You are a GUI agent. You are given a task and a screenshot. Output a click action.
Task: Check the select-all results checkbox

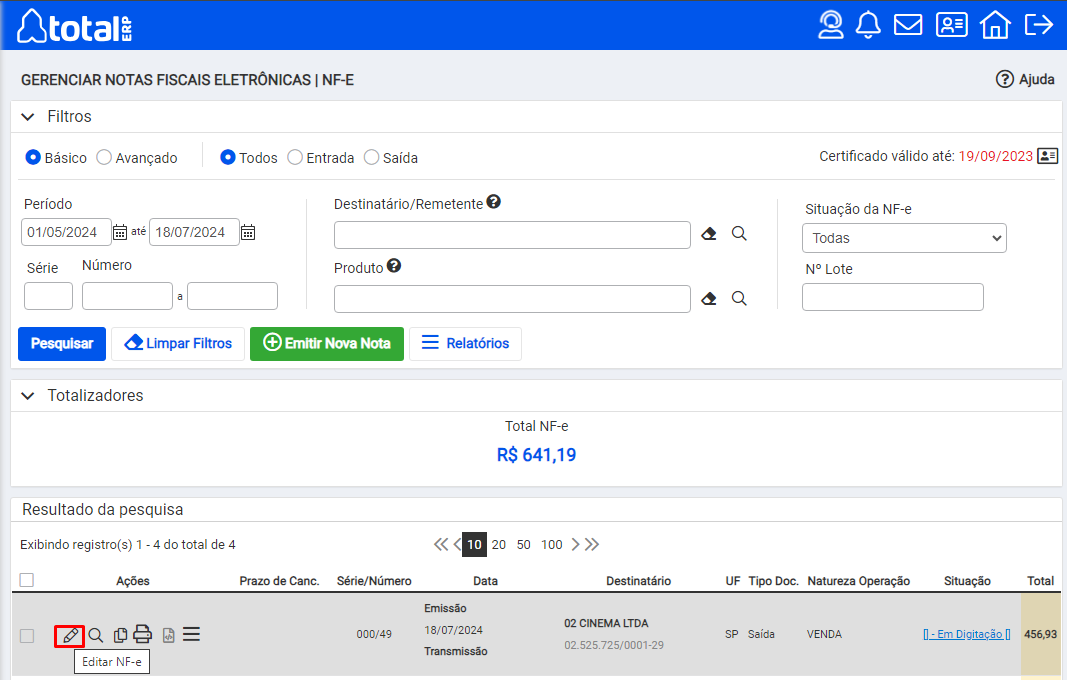[x=27, y=580]
